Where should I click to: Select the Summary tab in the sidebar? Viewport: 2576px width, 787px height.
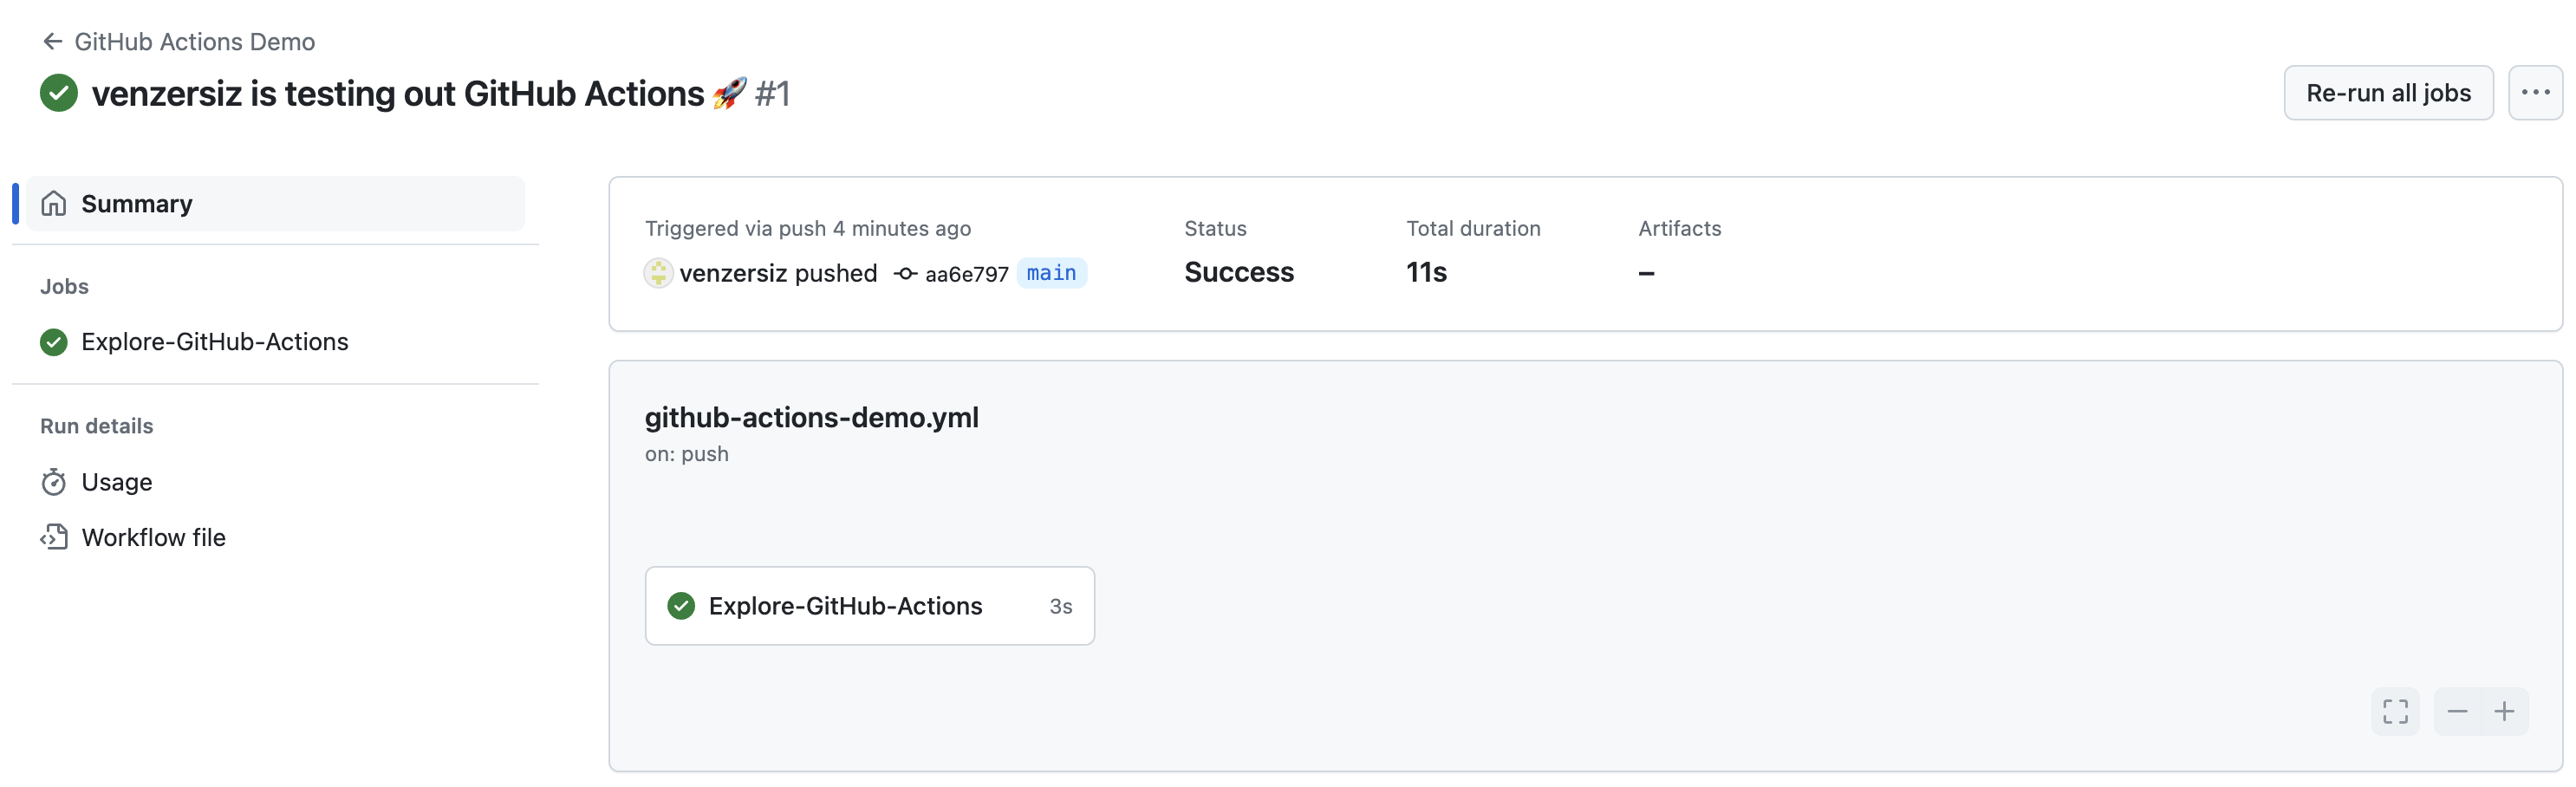275,204
